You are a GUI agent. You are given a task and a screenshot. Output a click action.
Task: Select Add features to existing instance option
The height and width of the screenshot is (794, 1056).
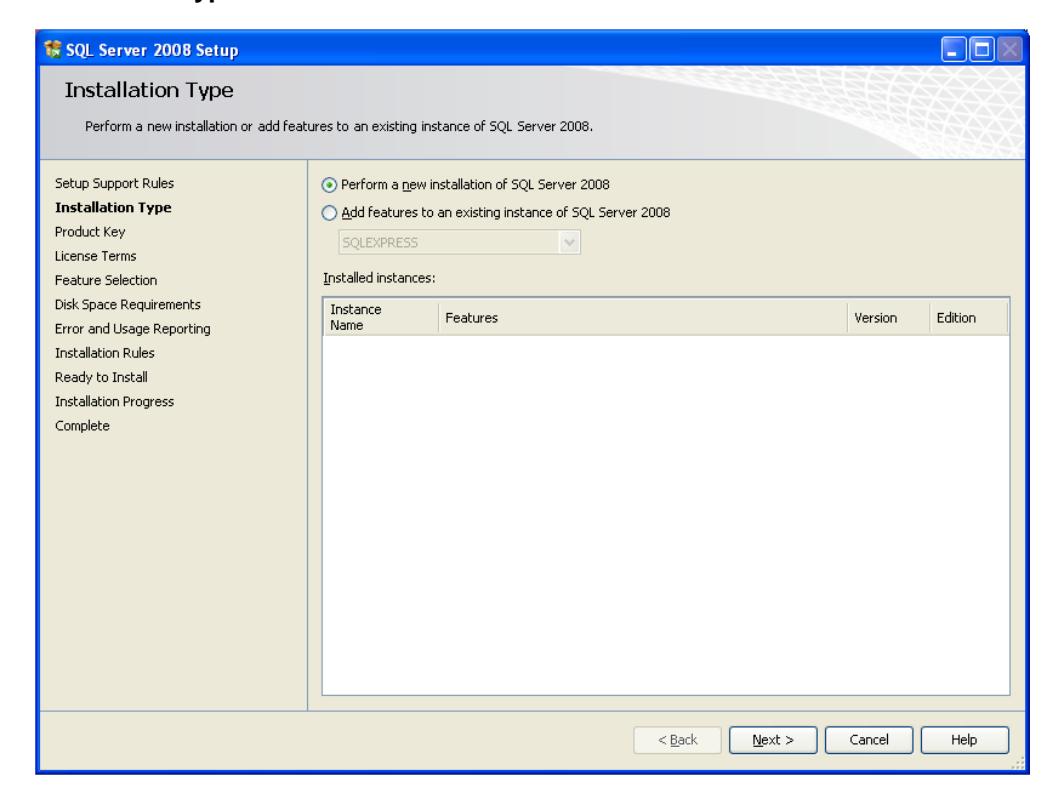click(x=329, y=213)
